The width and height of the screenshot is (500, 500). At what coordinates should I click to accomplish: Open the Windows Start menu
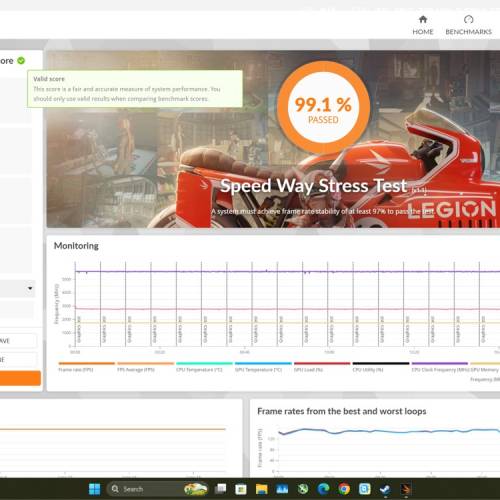tap(95, 489)
